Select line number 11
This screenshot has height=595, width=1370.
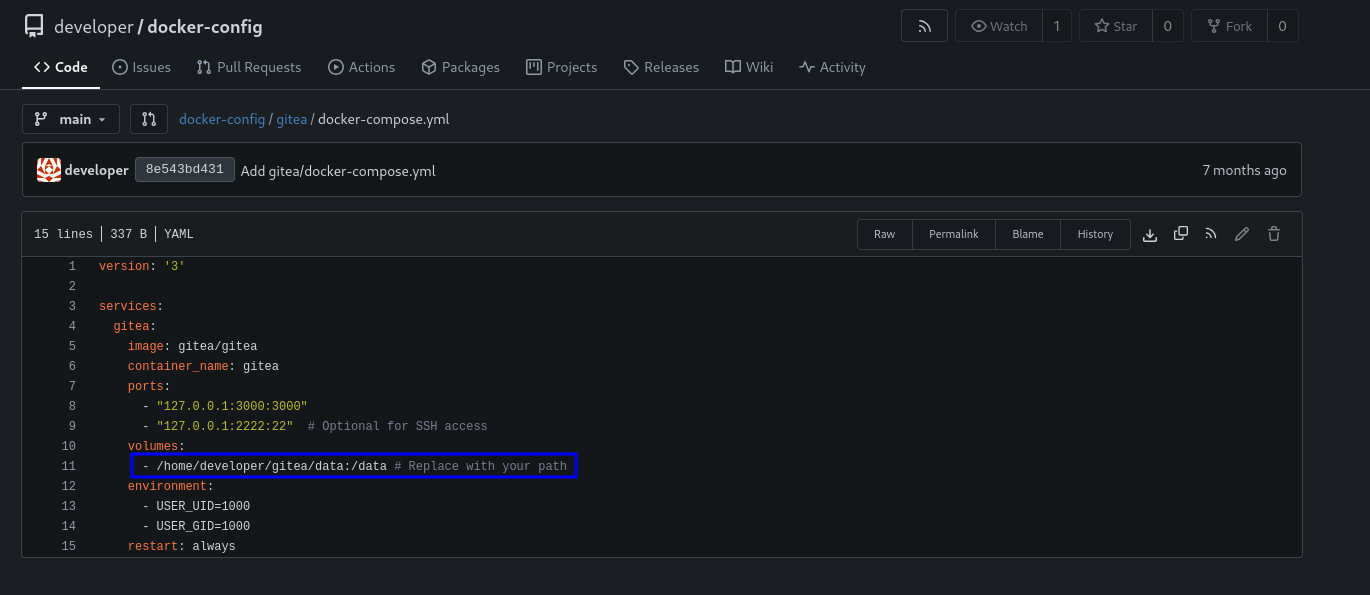click(x=69, y=466)
